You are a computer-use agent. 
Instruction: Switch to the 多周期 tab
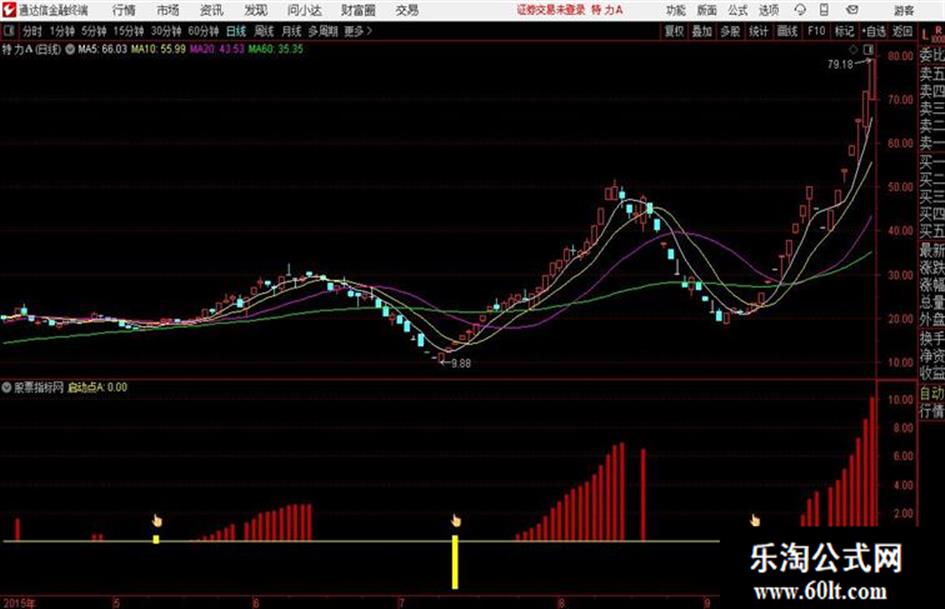point(323,31)
